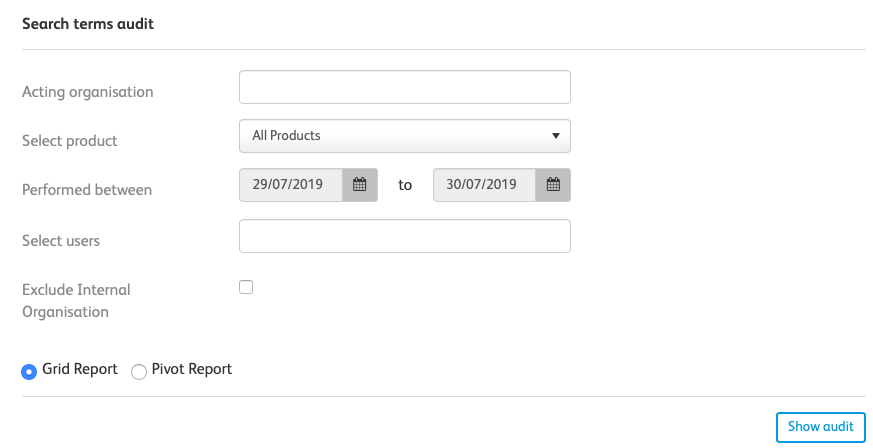Click the 30/07/2019 end date field

coord(485,185)
